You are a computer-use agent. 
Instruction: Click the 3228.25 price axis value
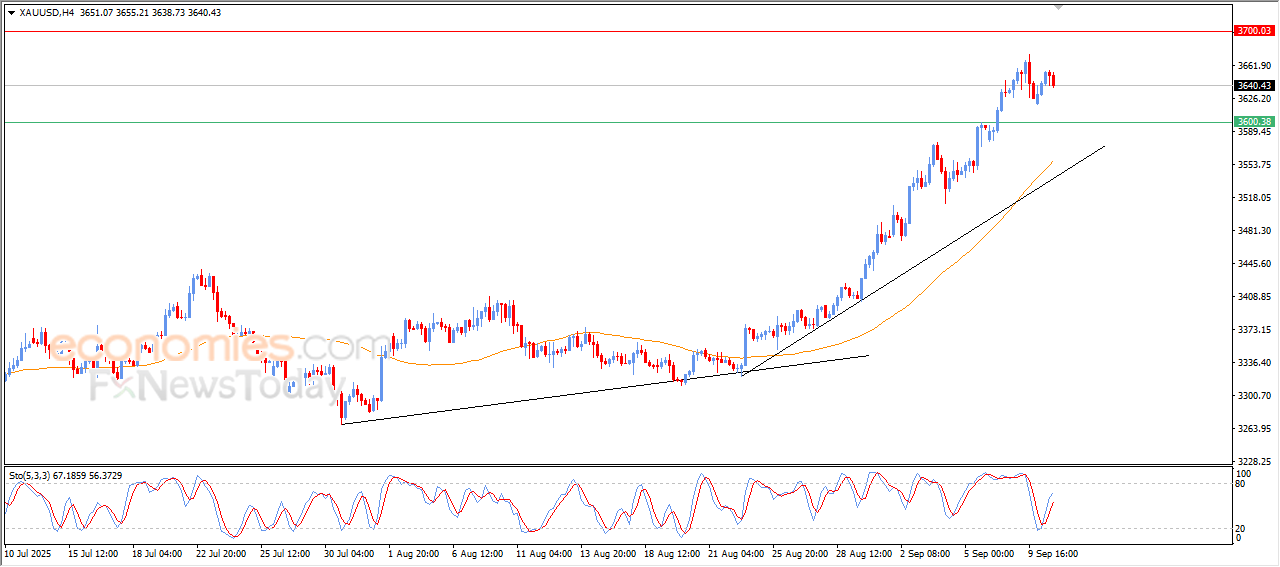click(1254, 462)
